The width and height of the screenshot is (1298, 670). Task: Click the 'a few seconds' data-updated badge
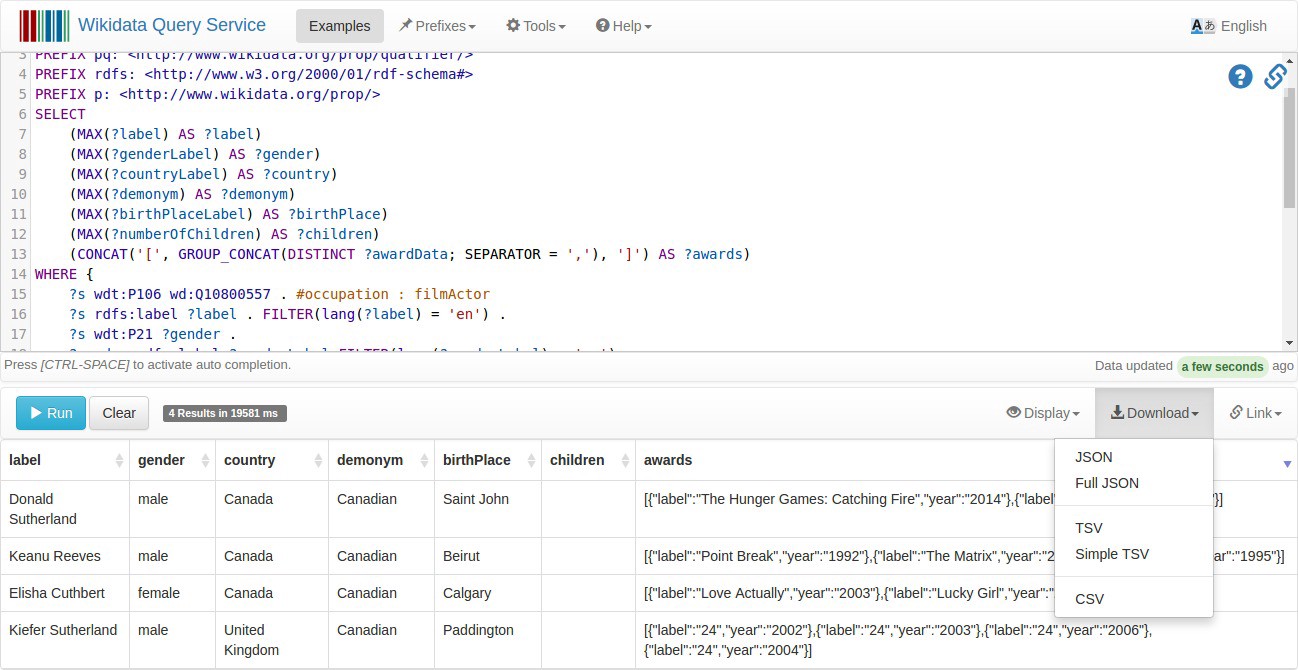[1222, 366]
